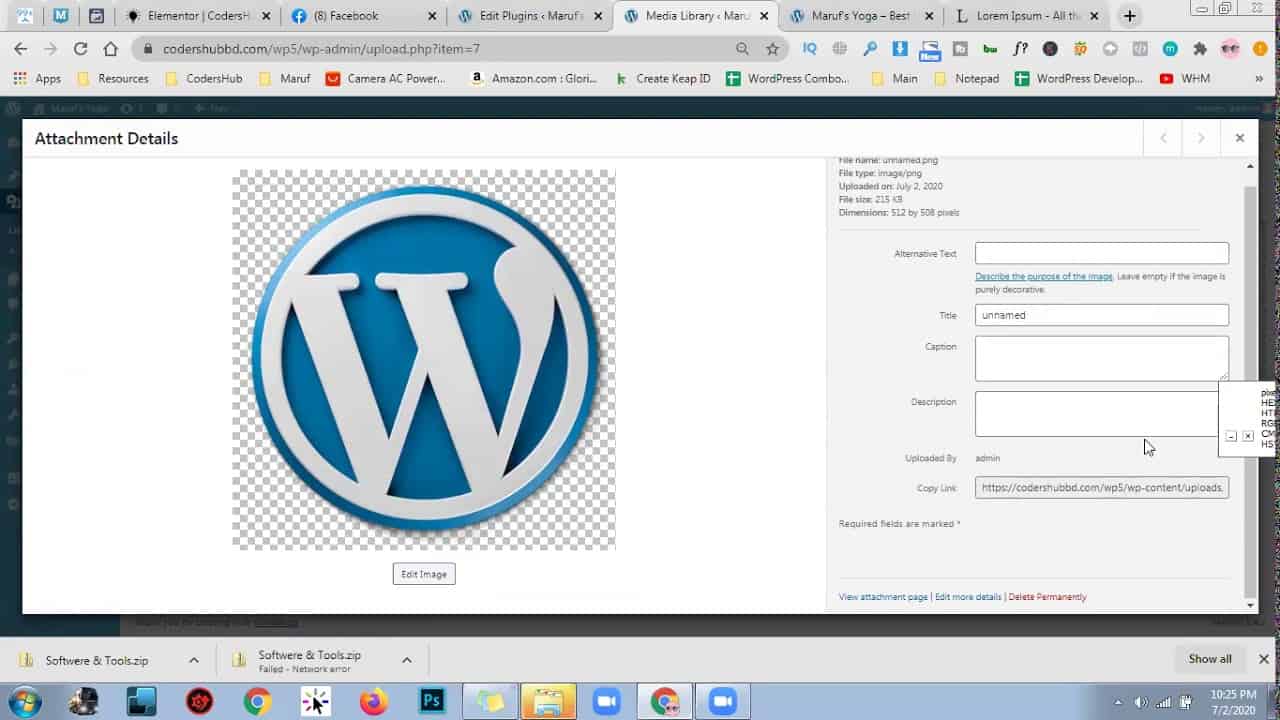1280x720 pixels.
Task: Open a new browser tab
Action: tap(1130, 16)
